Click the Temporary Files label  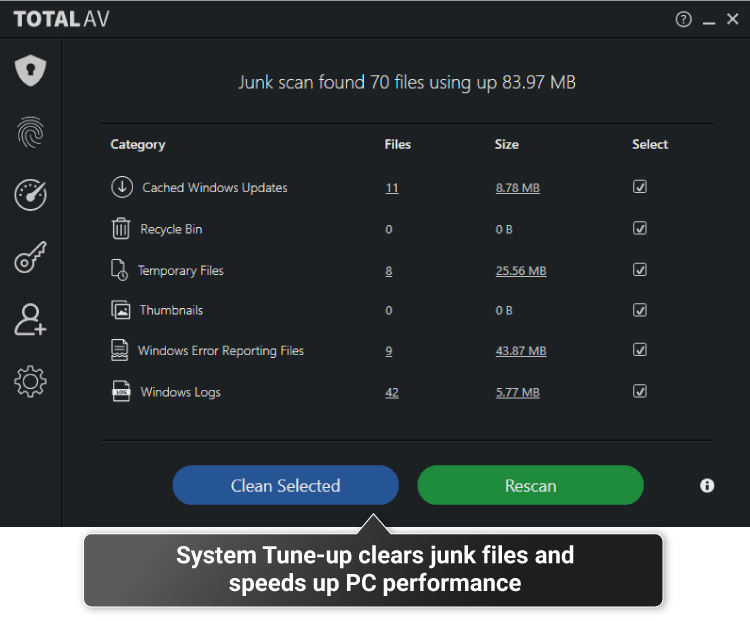coord(181,271)
